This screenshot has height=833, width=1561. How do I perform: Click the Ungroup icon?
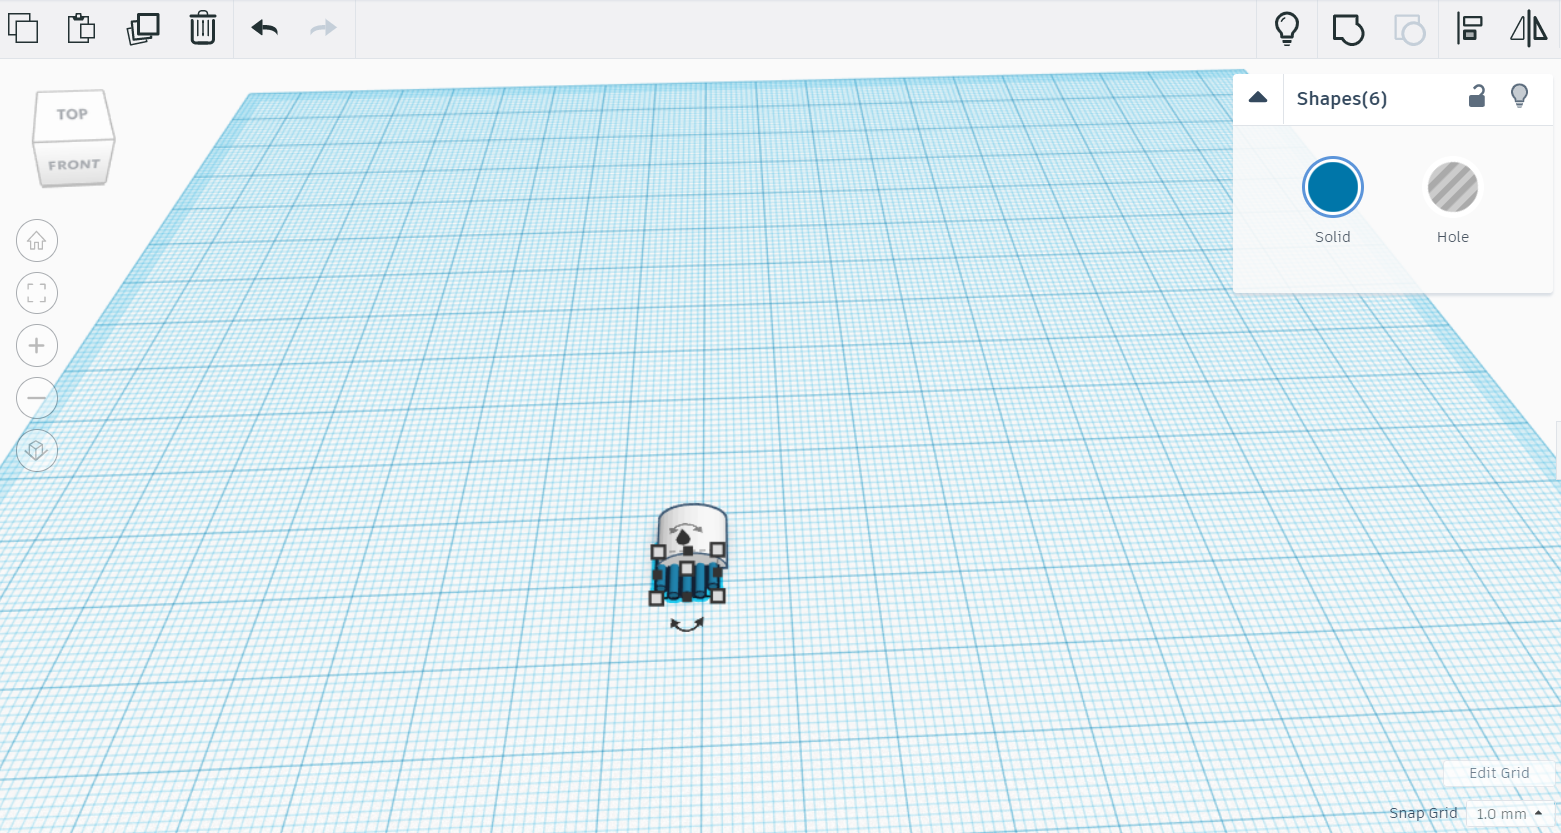1409,29
